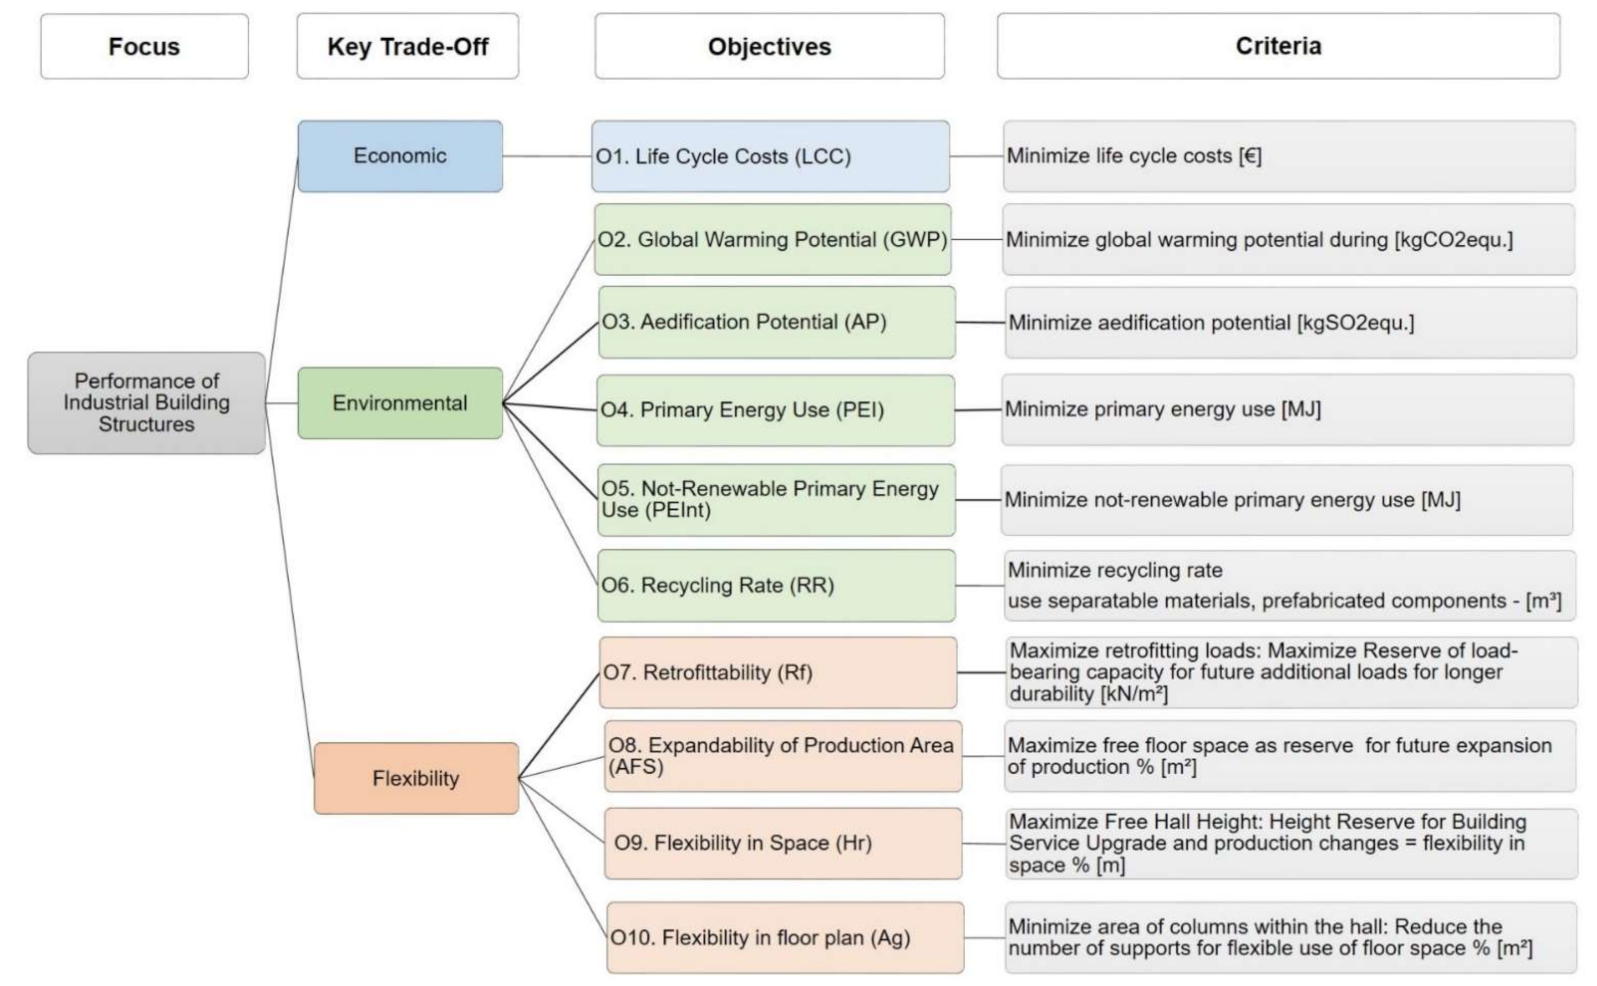Click O7 Retrofittability objective box
1597x986 pixels.
(x=777, y=672)
